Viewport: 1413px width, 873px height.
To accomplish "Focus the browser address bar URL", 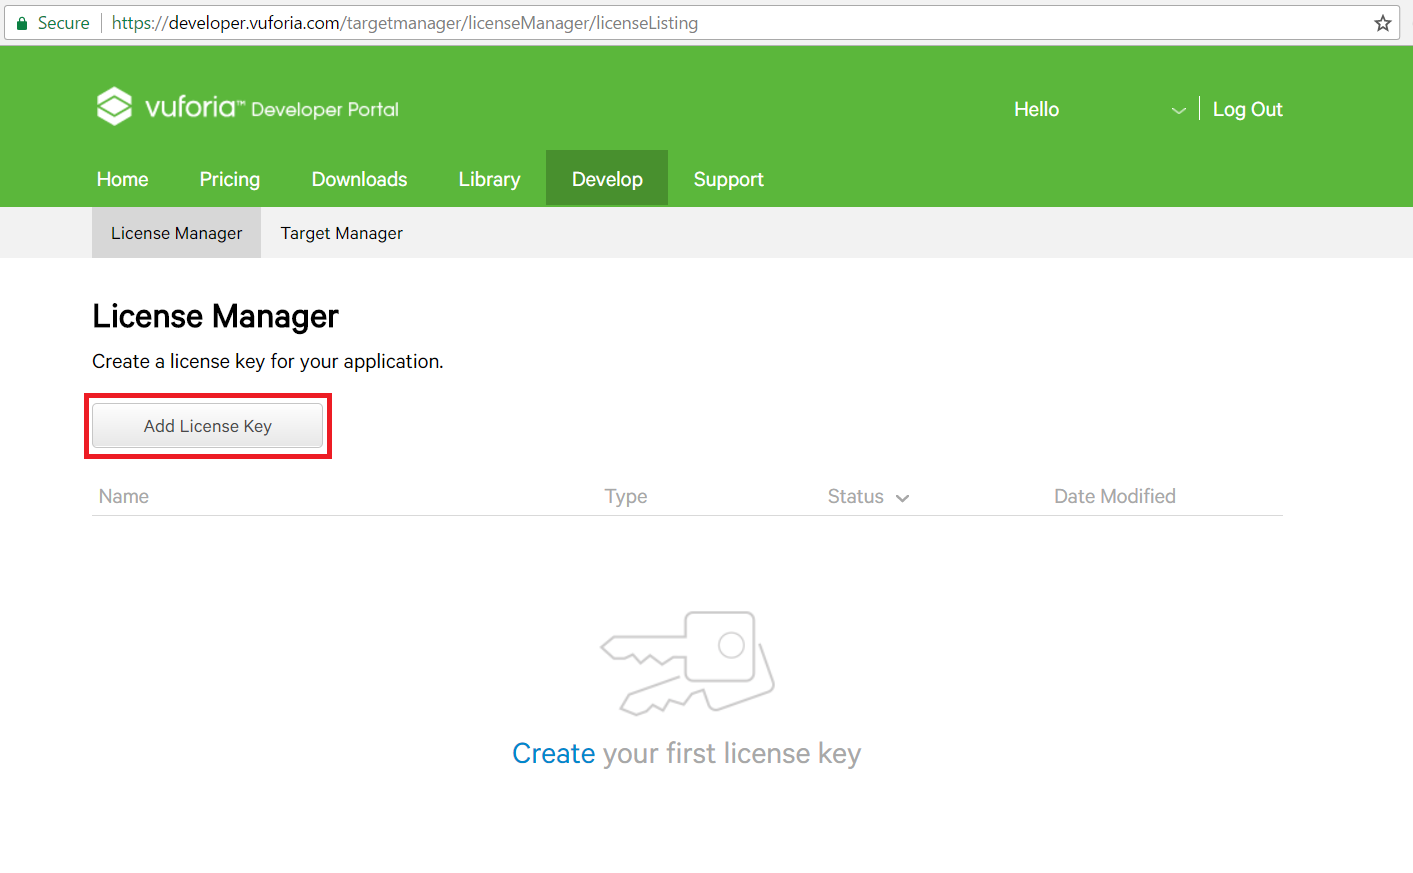I will (x=405, y=23).
